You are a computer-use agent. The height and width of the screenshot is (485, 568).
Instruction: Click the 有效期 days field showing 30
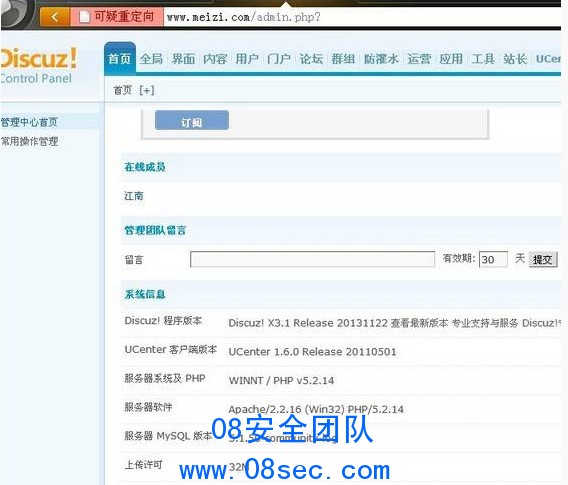coord(493,259)
